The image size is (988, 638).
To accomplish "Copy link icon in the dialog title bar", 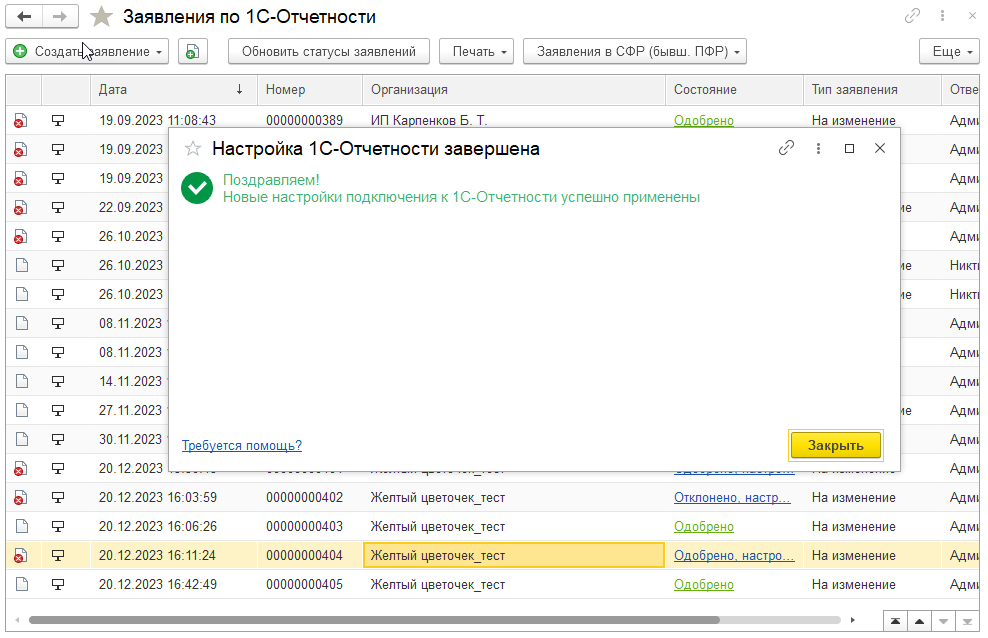I will pos(786,148).
